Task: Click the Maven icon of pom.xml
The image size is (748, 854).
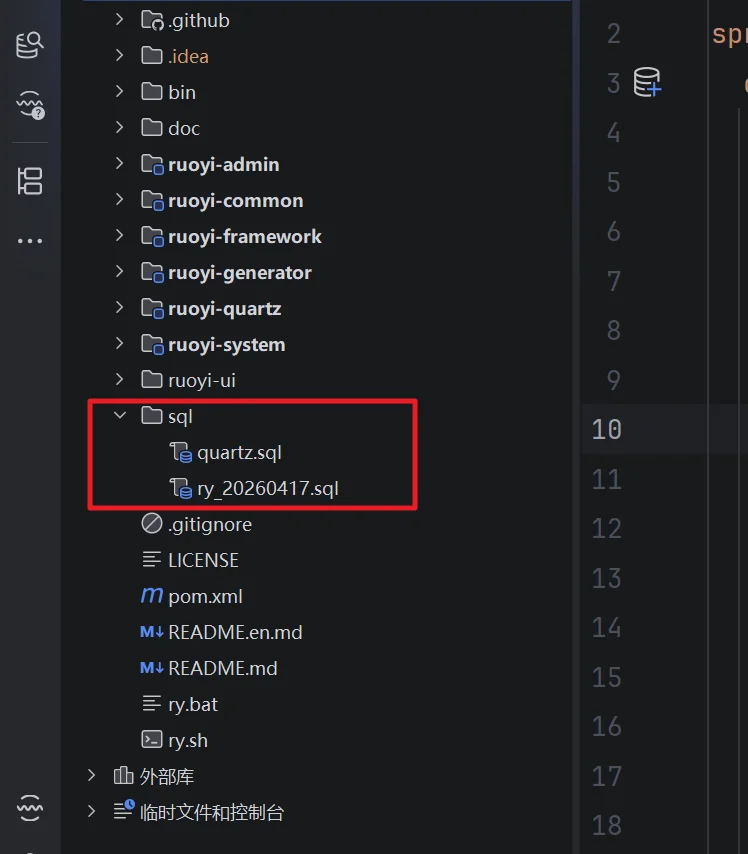Action: pos(151,595)
